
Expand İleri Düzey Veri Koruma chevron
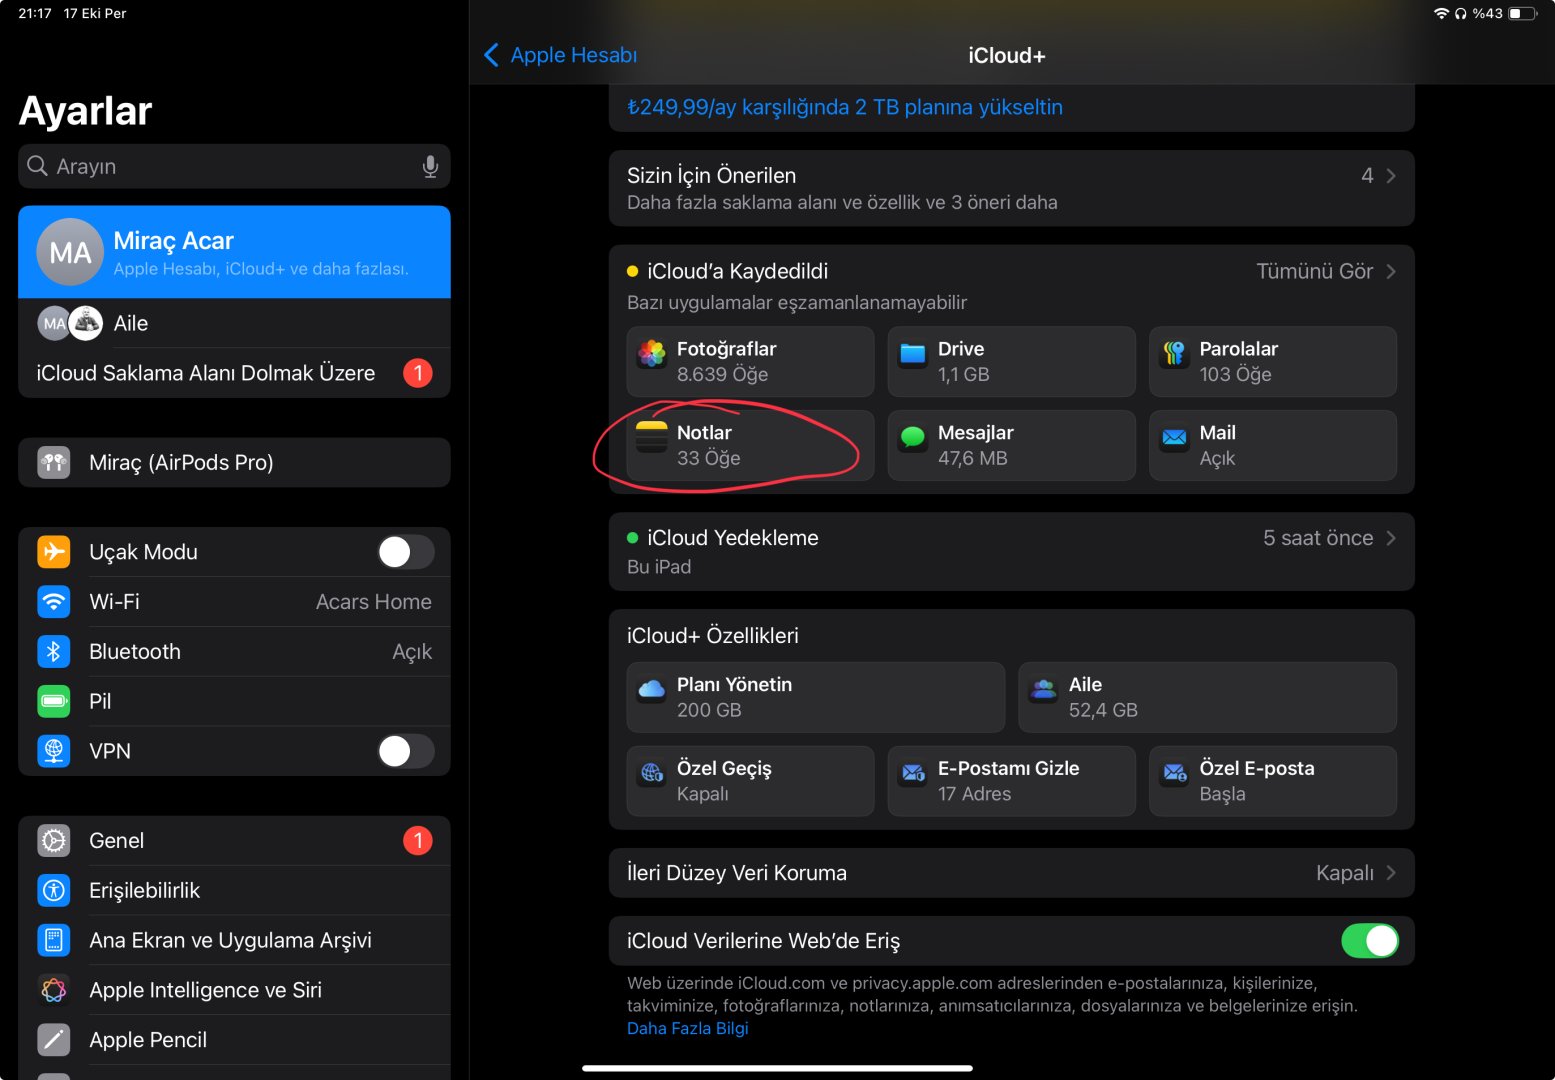click(1391, 873)
